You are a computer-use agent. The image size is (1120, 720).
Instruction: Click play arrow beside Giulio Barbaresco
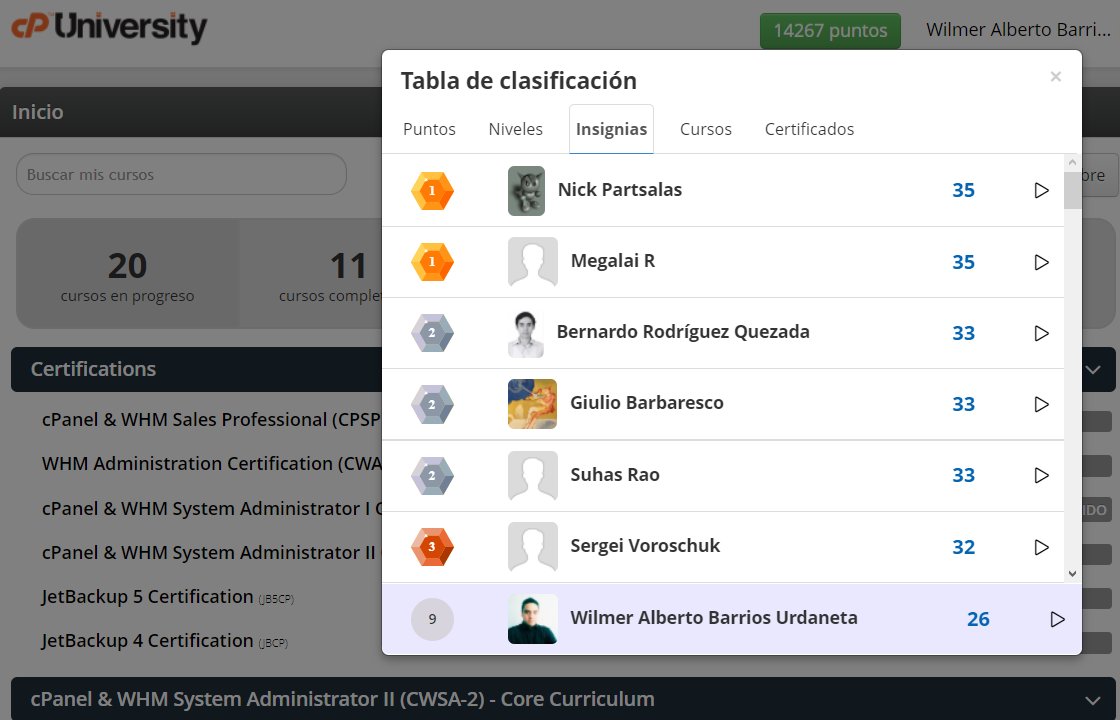point(1041,404)
